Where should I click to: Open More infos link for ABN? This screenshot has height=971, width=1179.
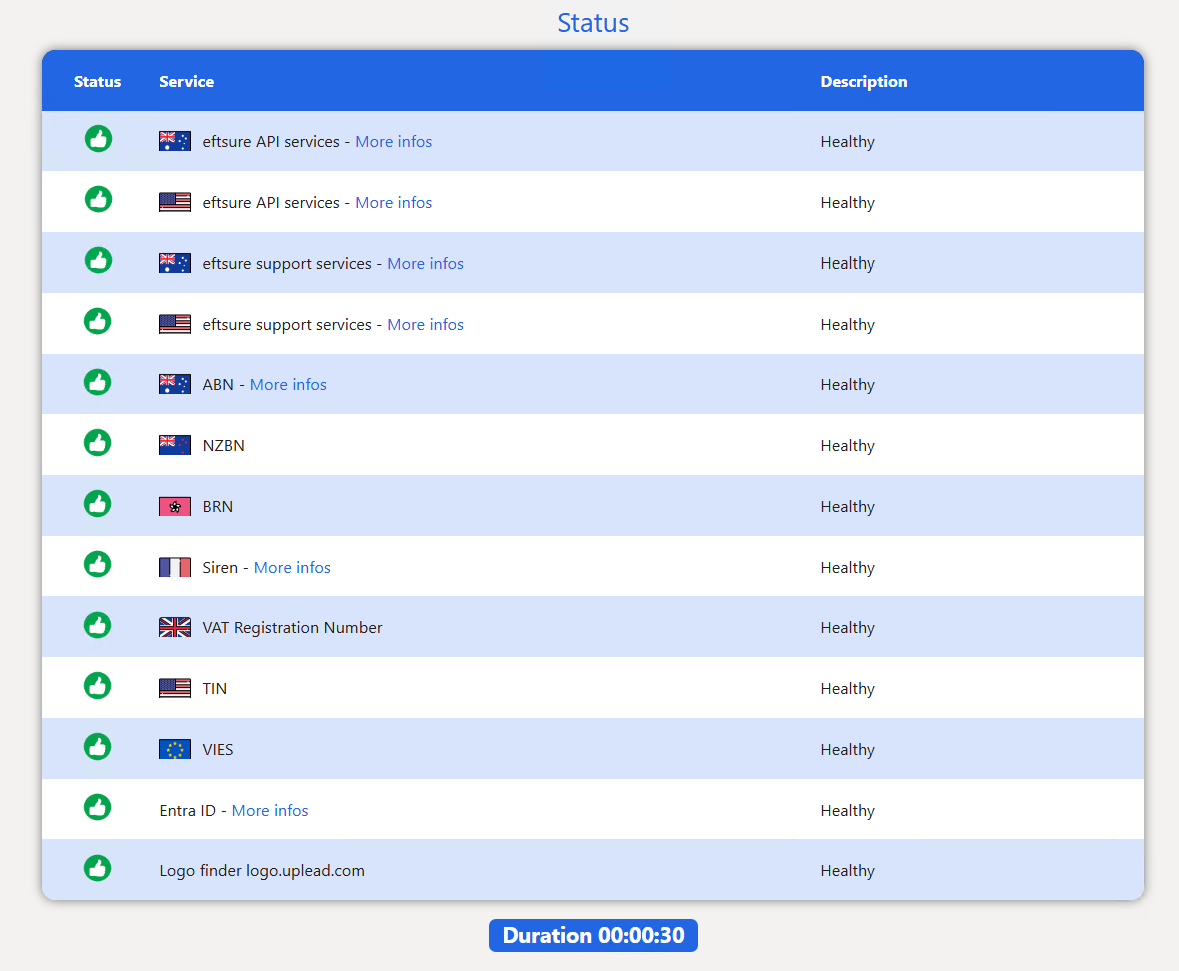click(x=288, y=384)
